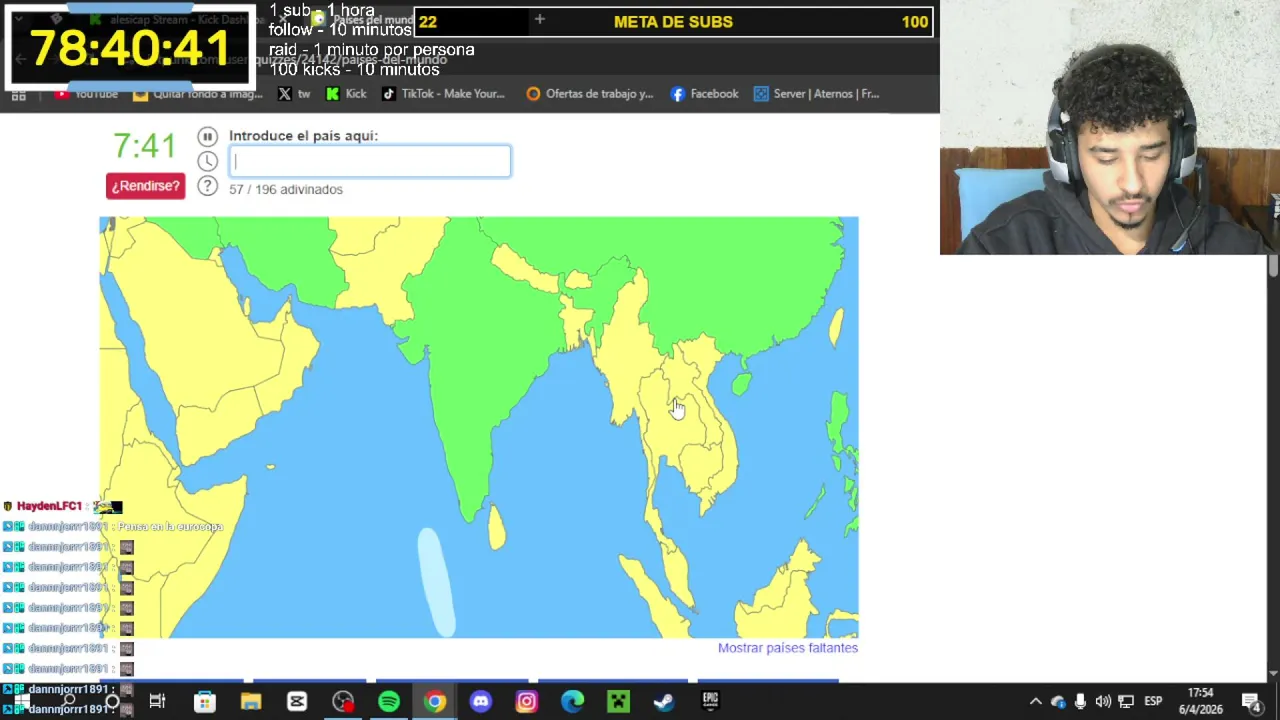The width and height of the screenshot is (1280, 720).
Task: Open the question mark help icon
Action: 207,185
